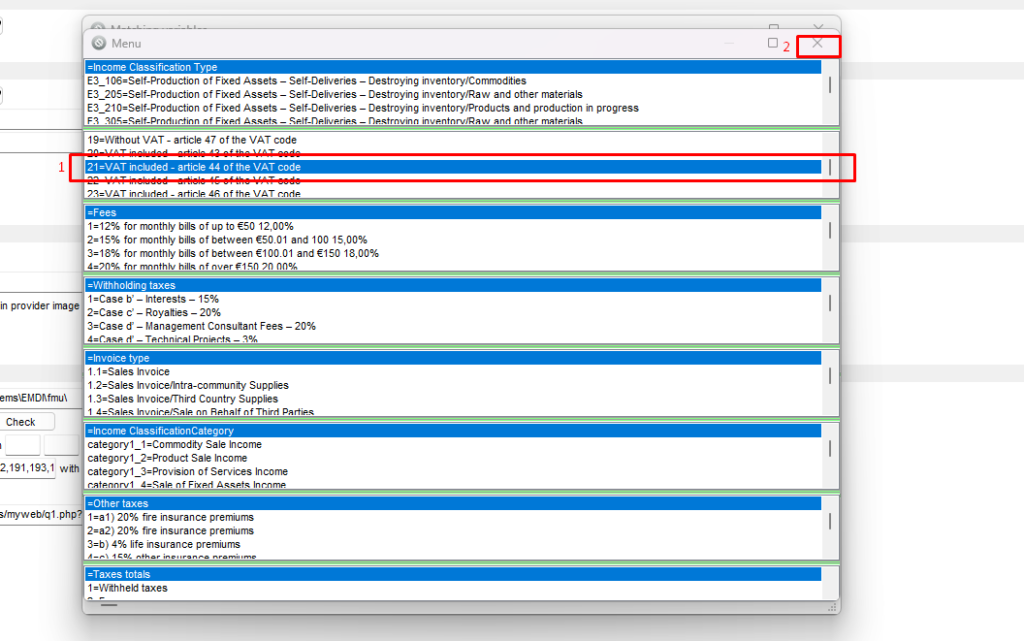The height and width of the screenshot is (641, 1024).
Task: Click the Menu dialog gear icon
Action: 99,43
